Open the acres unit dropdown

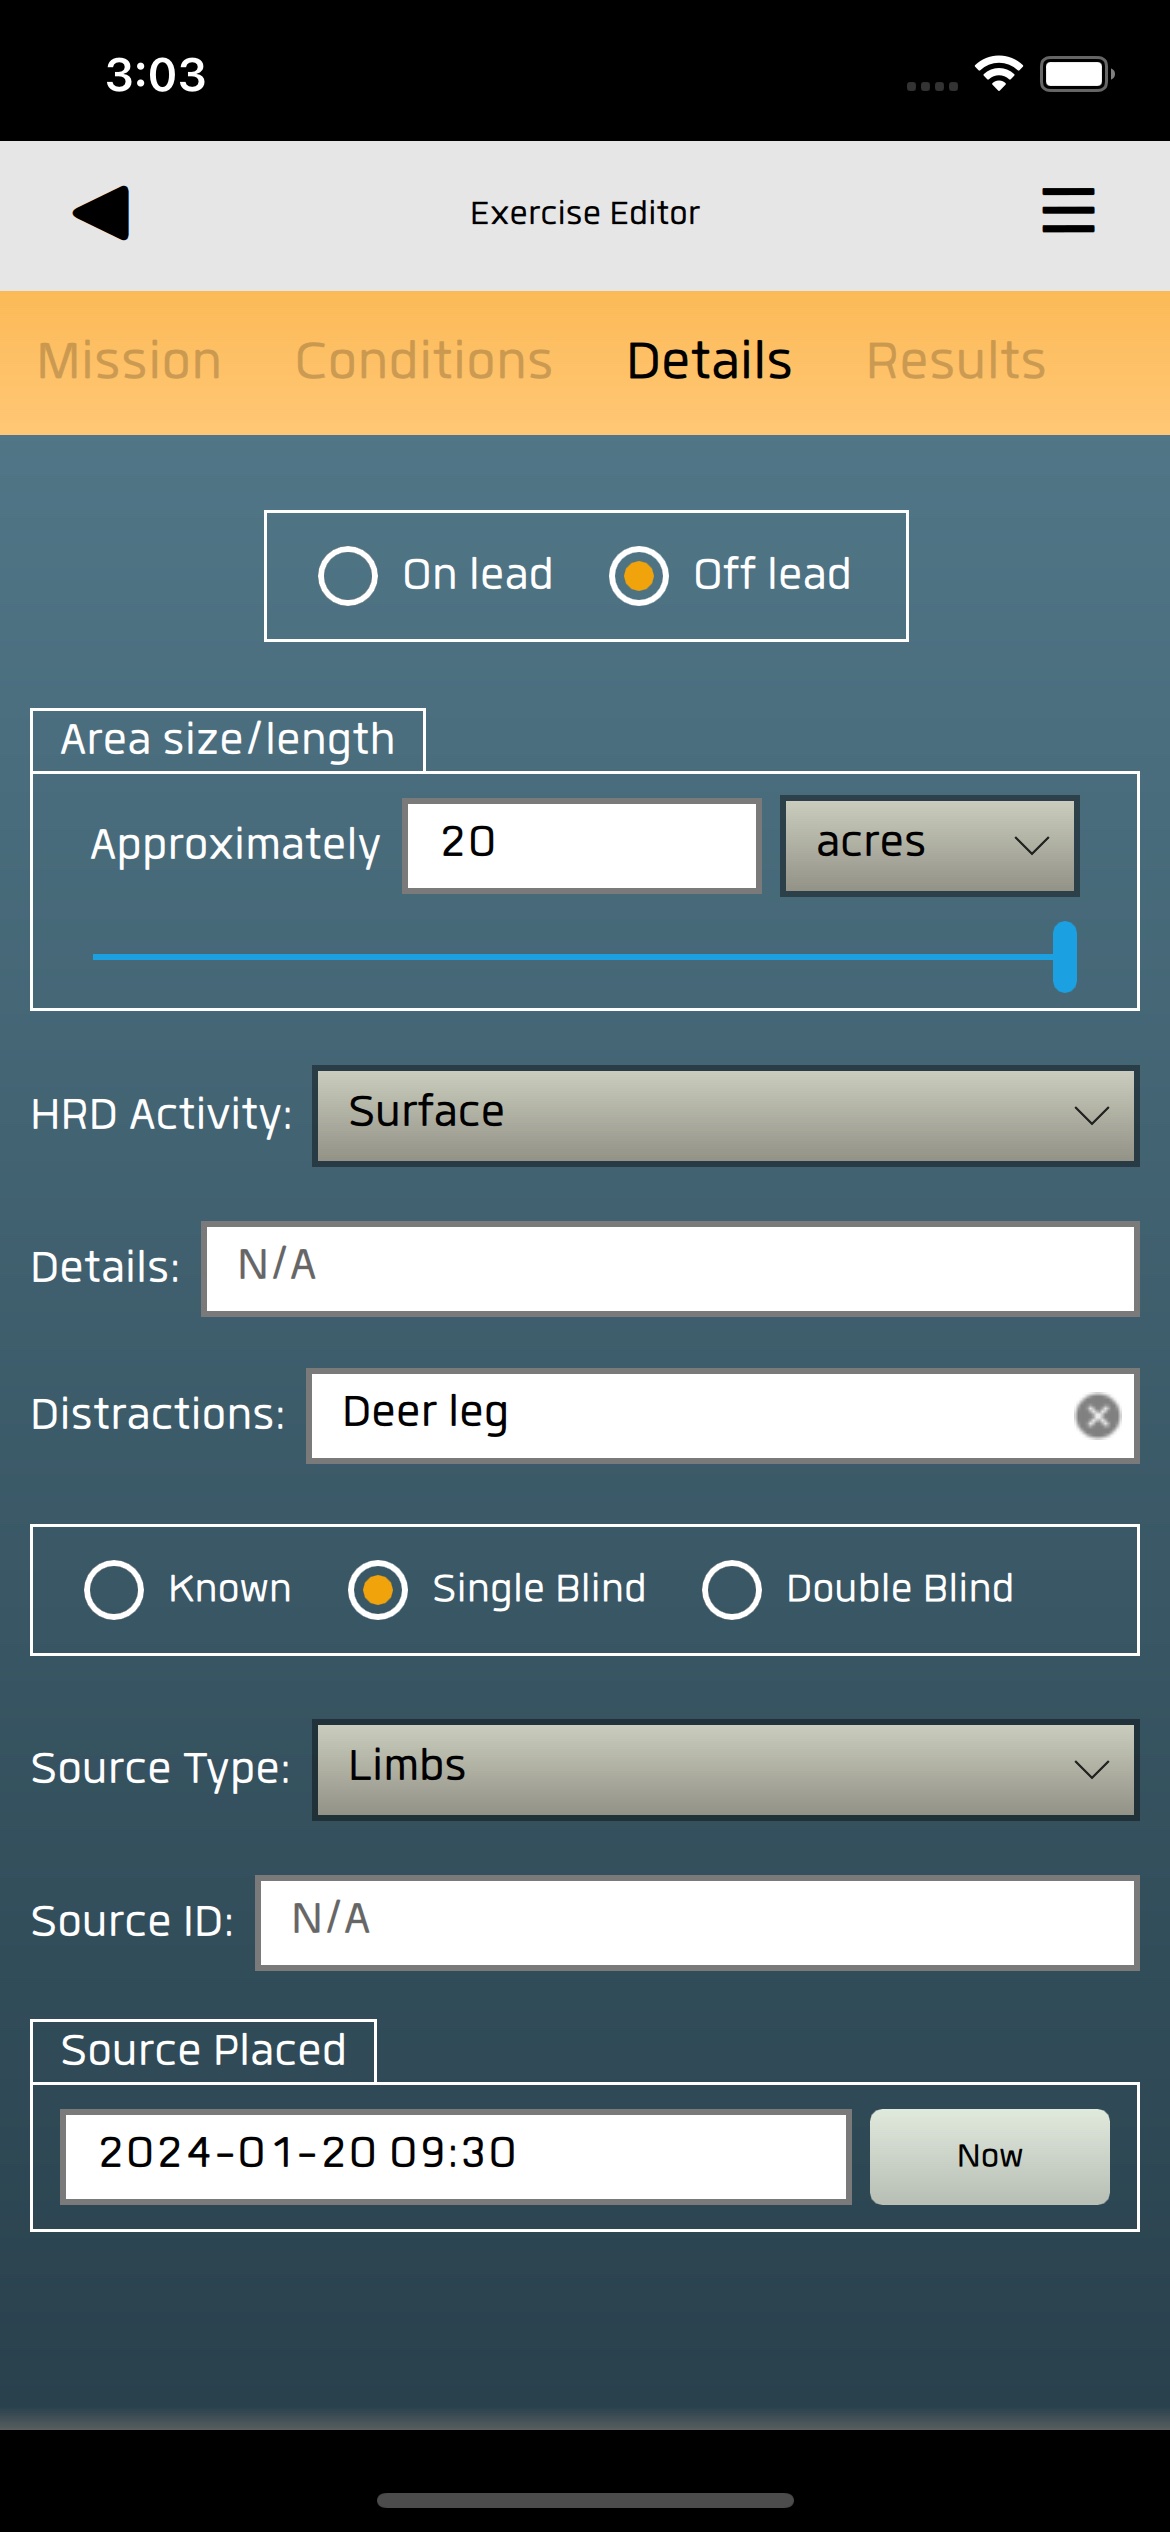point(929,845)
